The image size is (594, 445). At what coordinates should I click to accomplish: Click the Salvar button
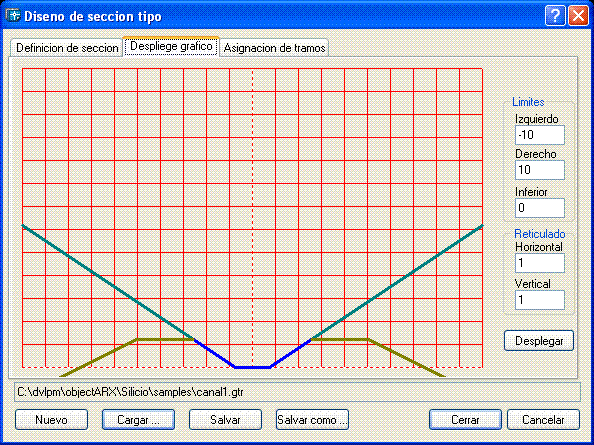[225, 420]
